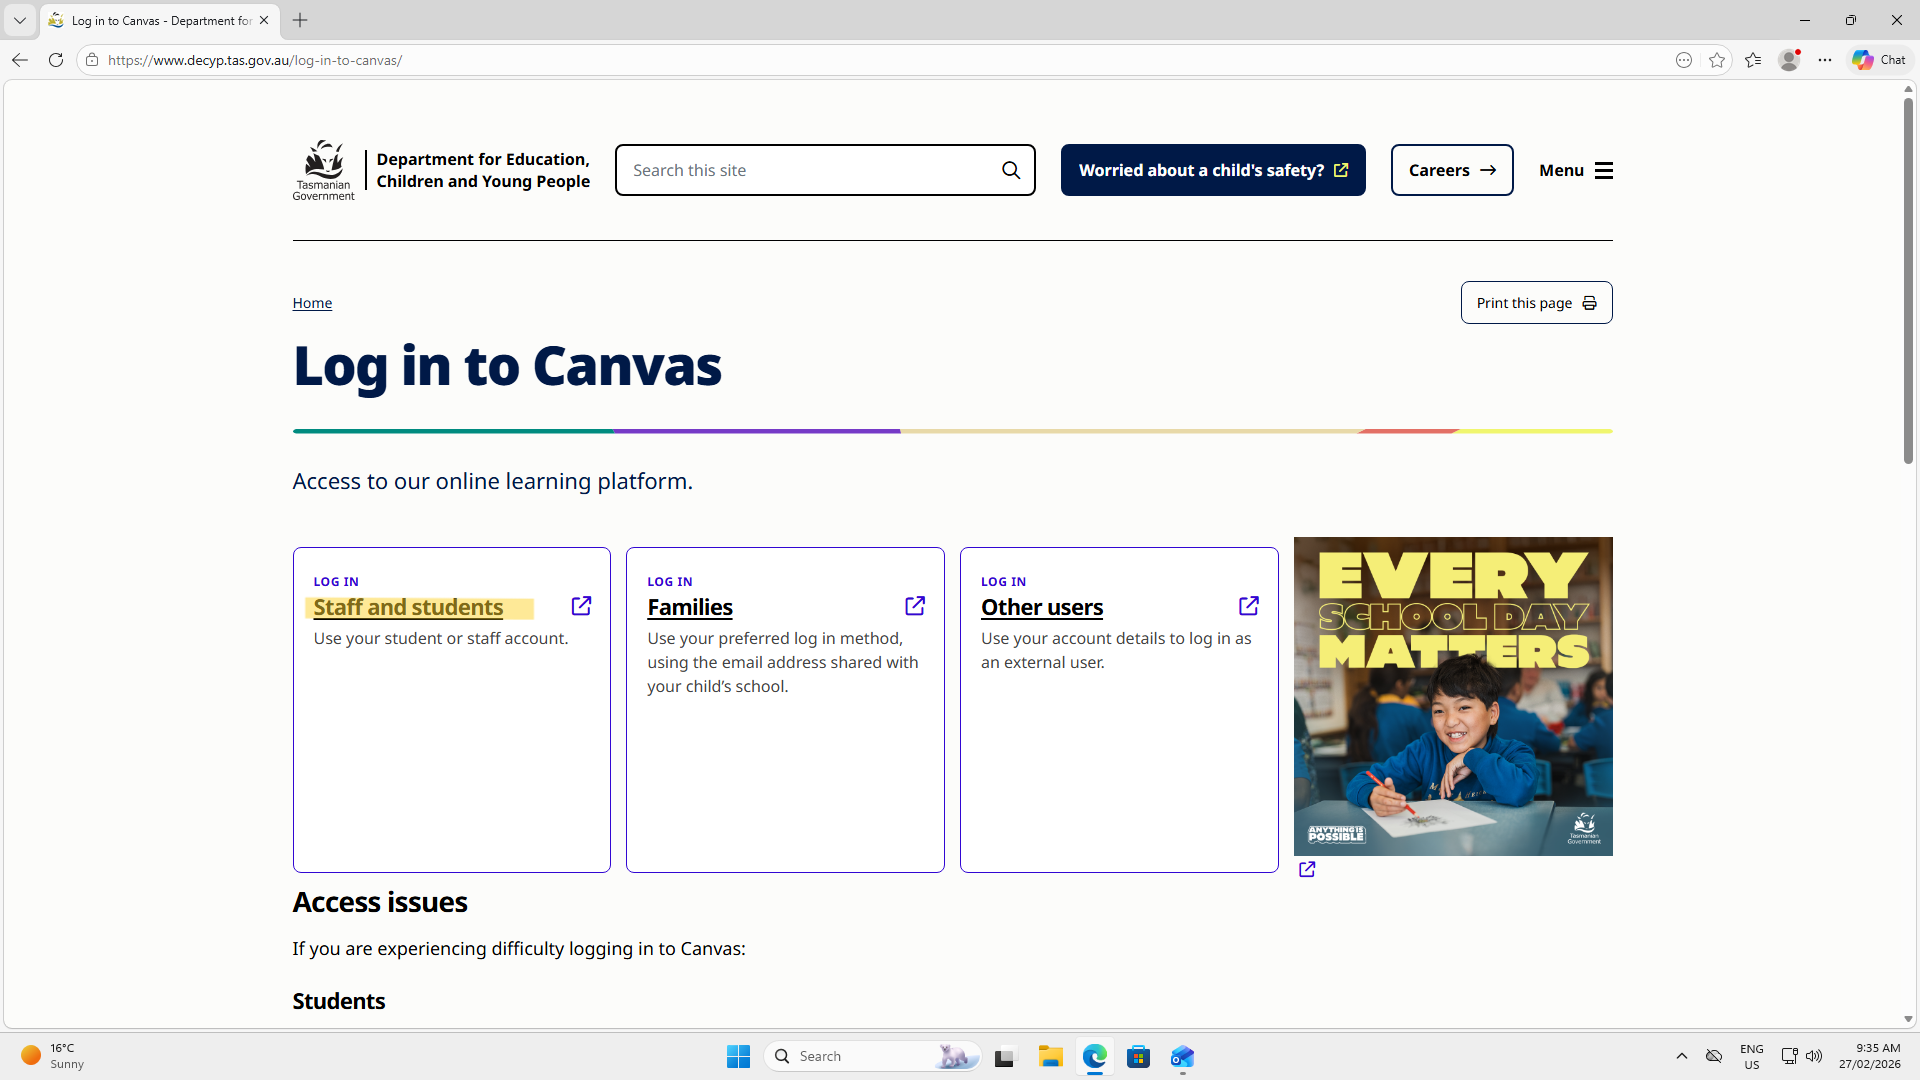Click external link icon beside Families
This screenshot has width=1920, height=1080.
coord(914,606)
